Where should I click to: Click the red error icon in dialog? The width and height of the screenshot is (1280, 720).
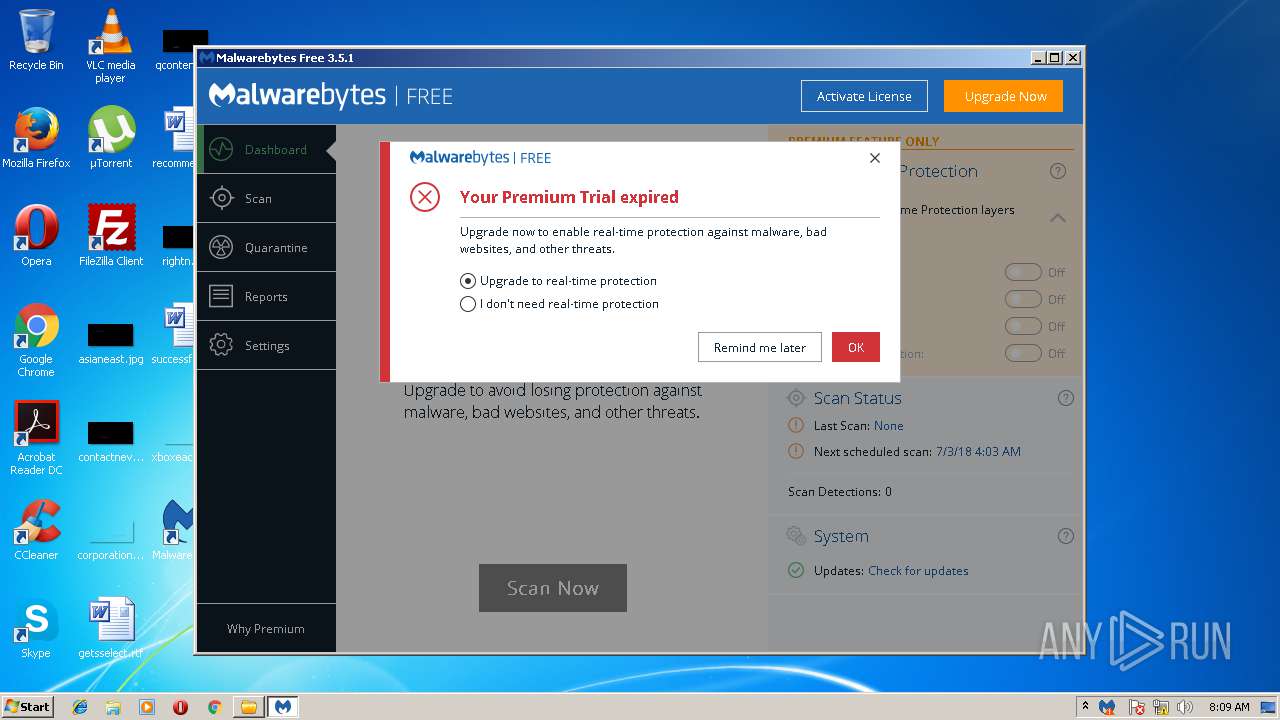click(425, 197)
